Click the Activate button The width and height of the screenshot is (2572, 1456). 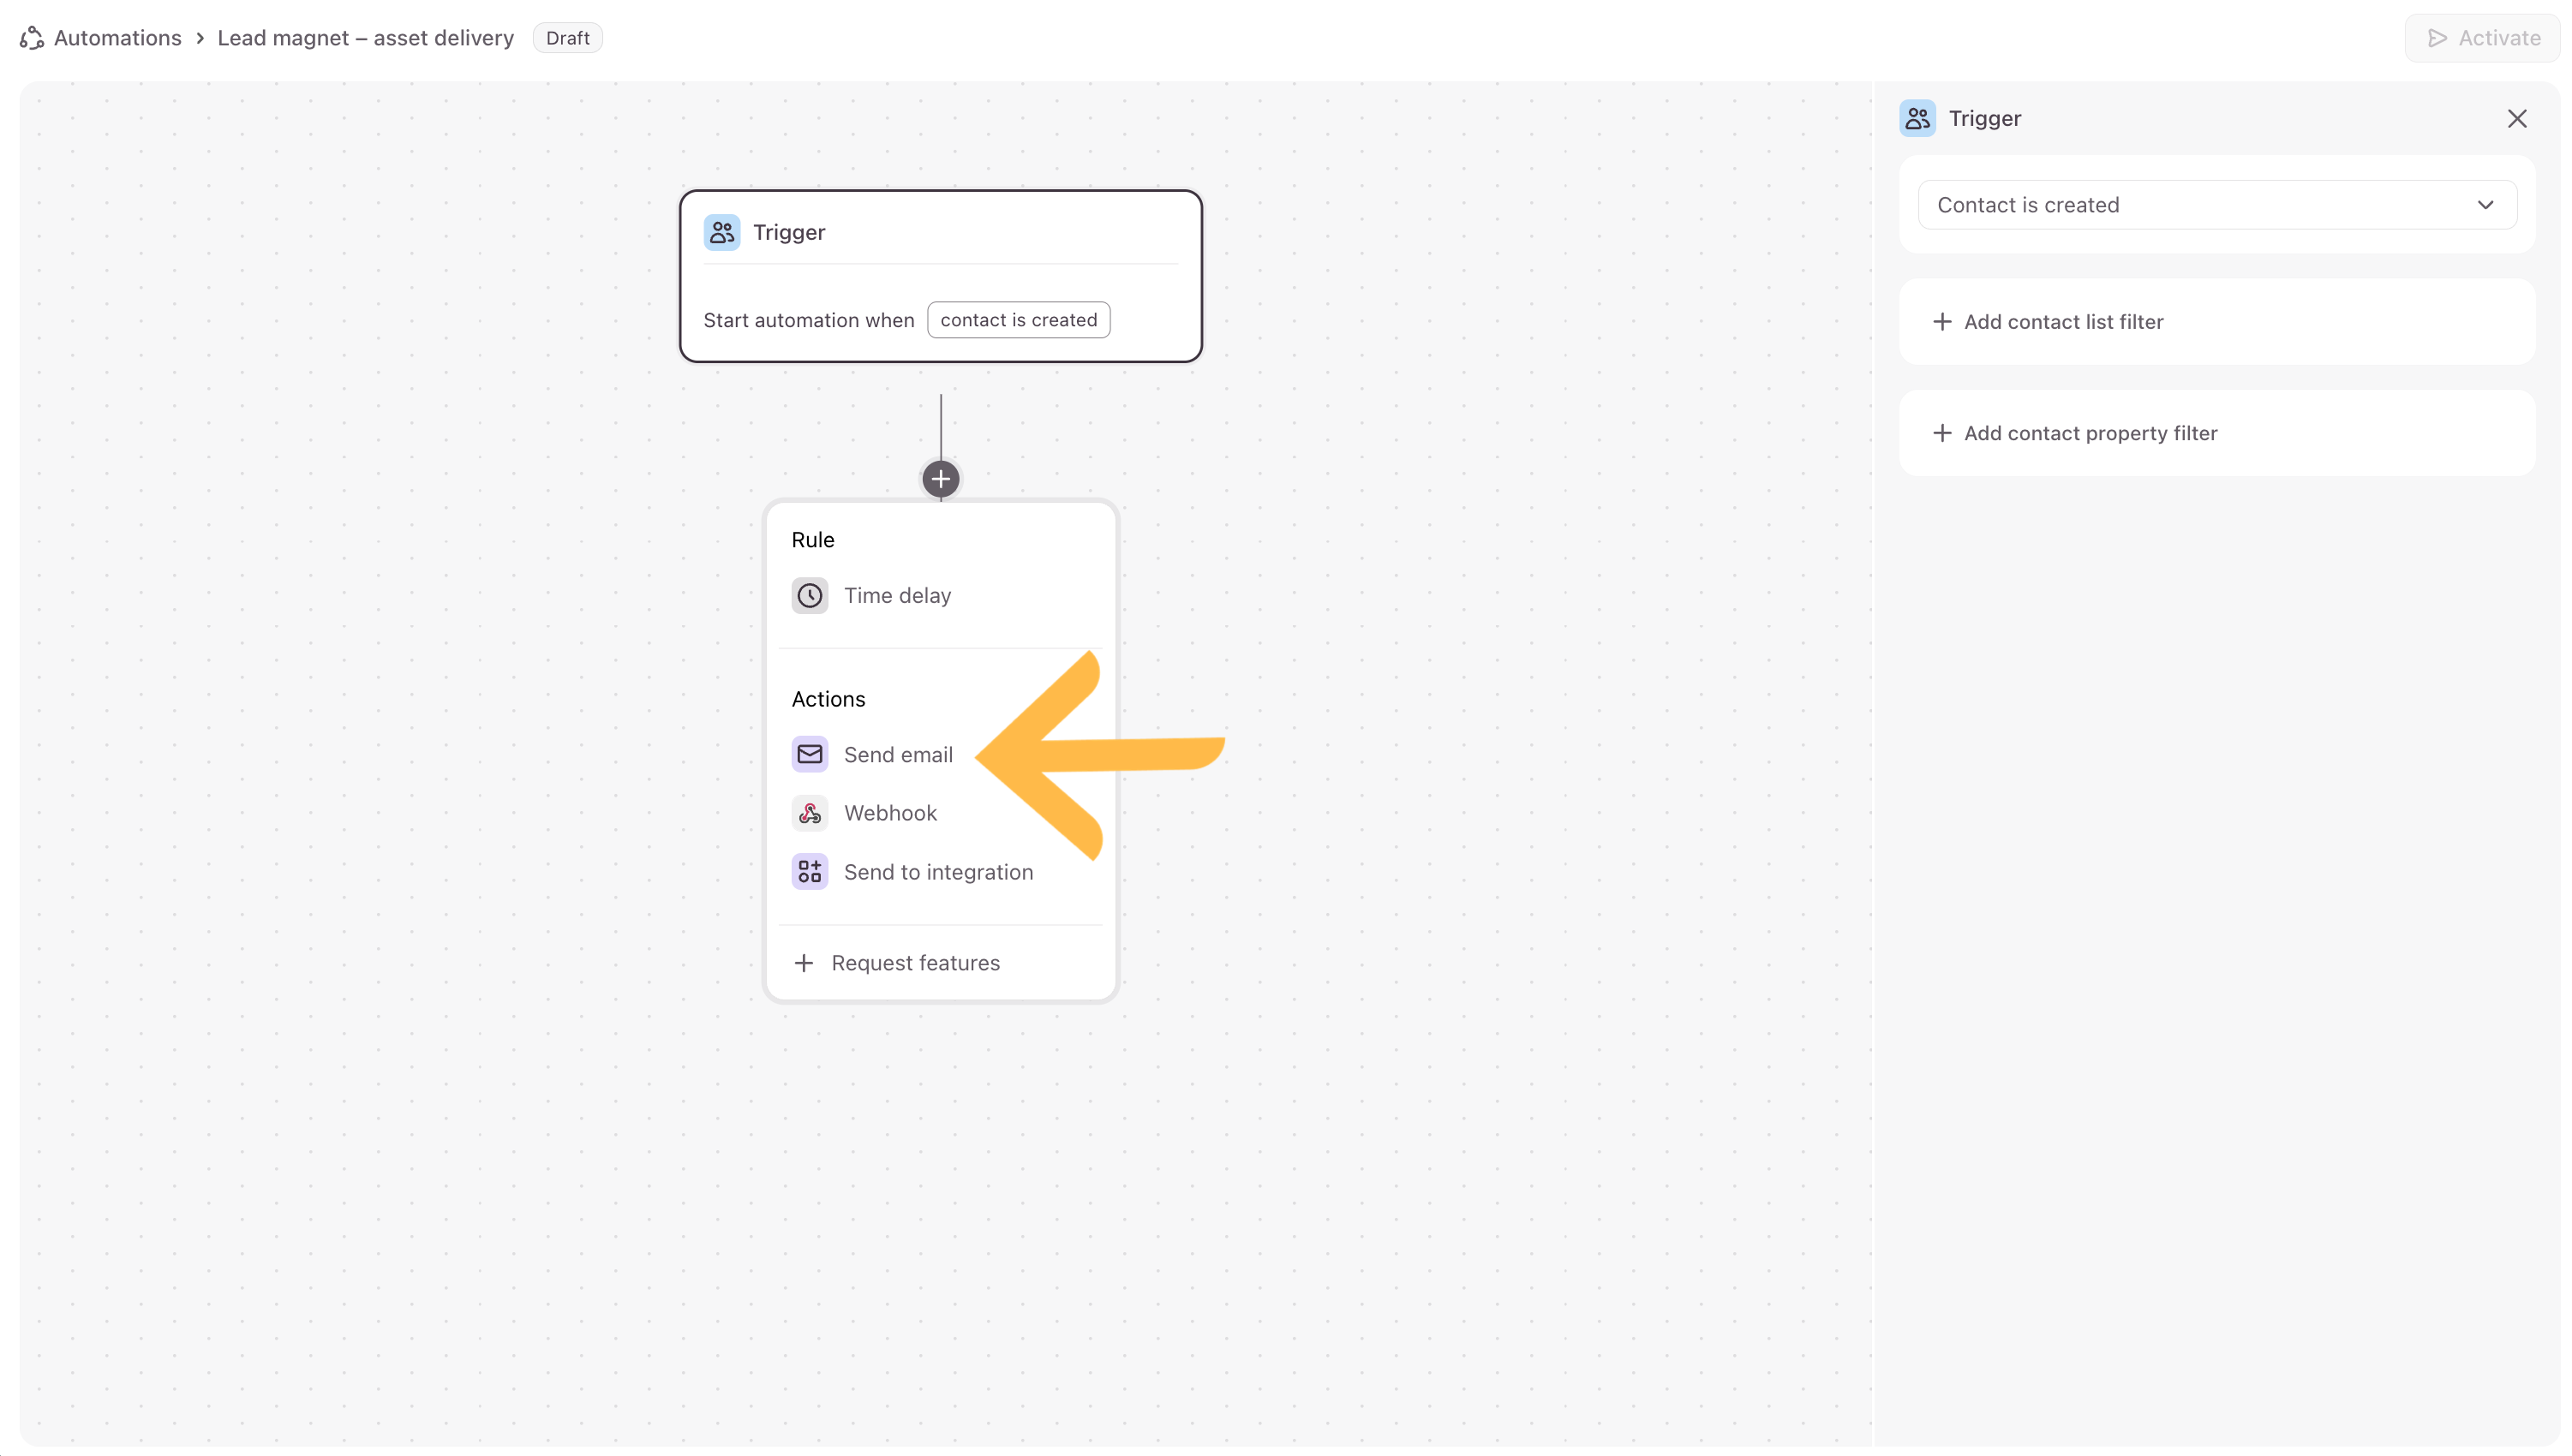click(x=2484, y=38)
